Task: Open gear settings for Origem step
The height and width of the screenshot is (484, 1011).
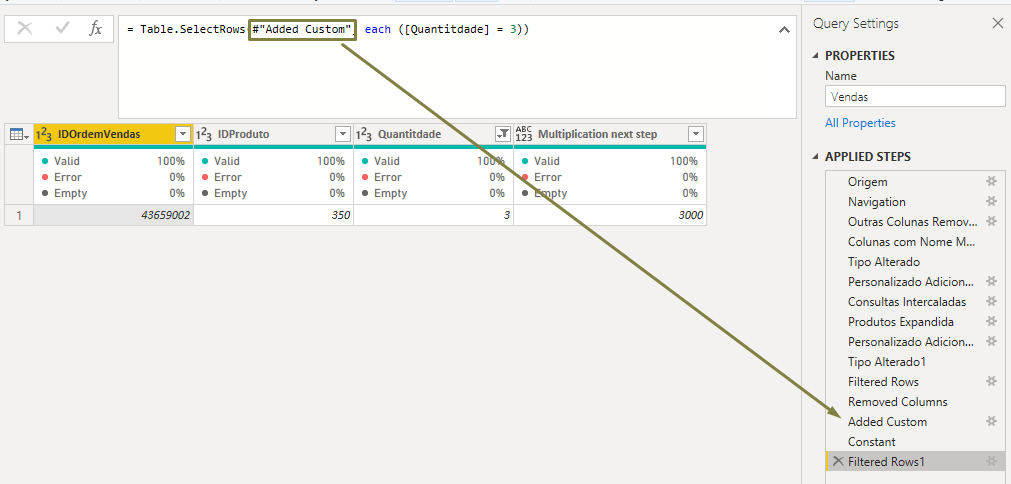Action: pos(991,182)
